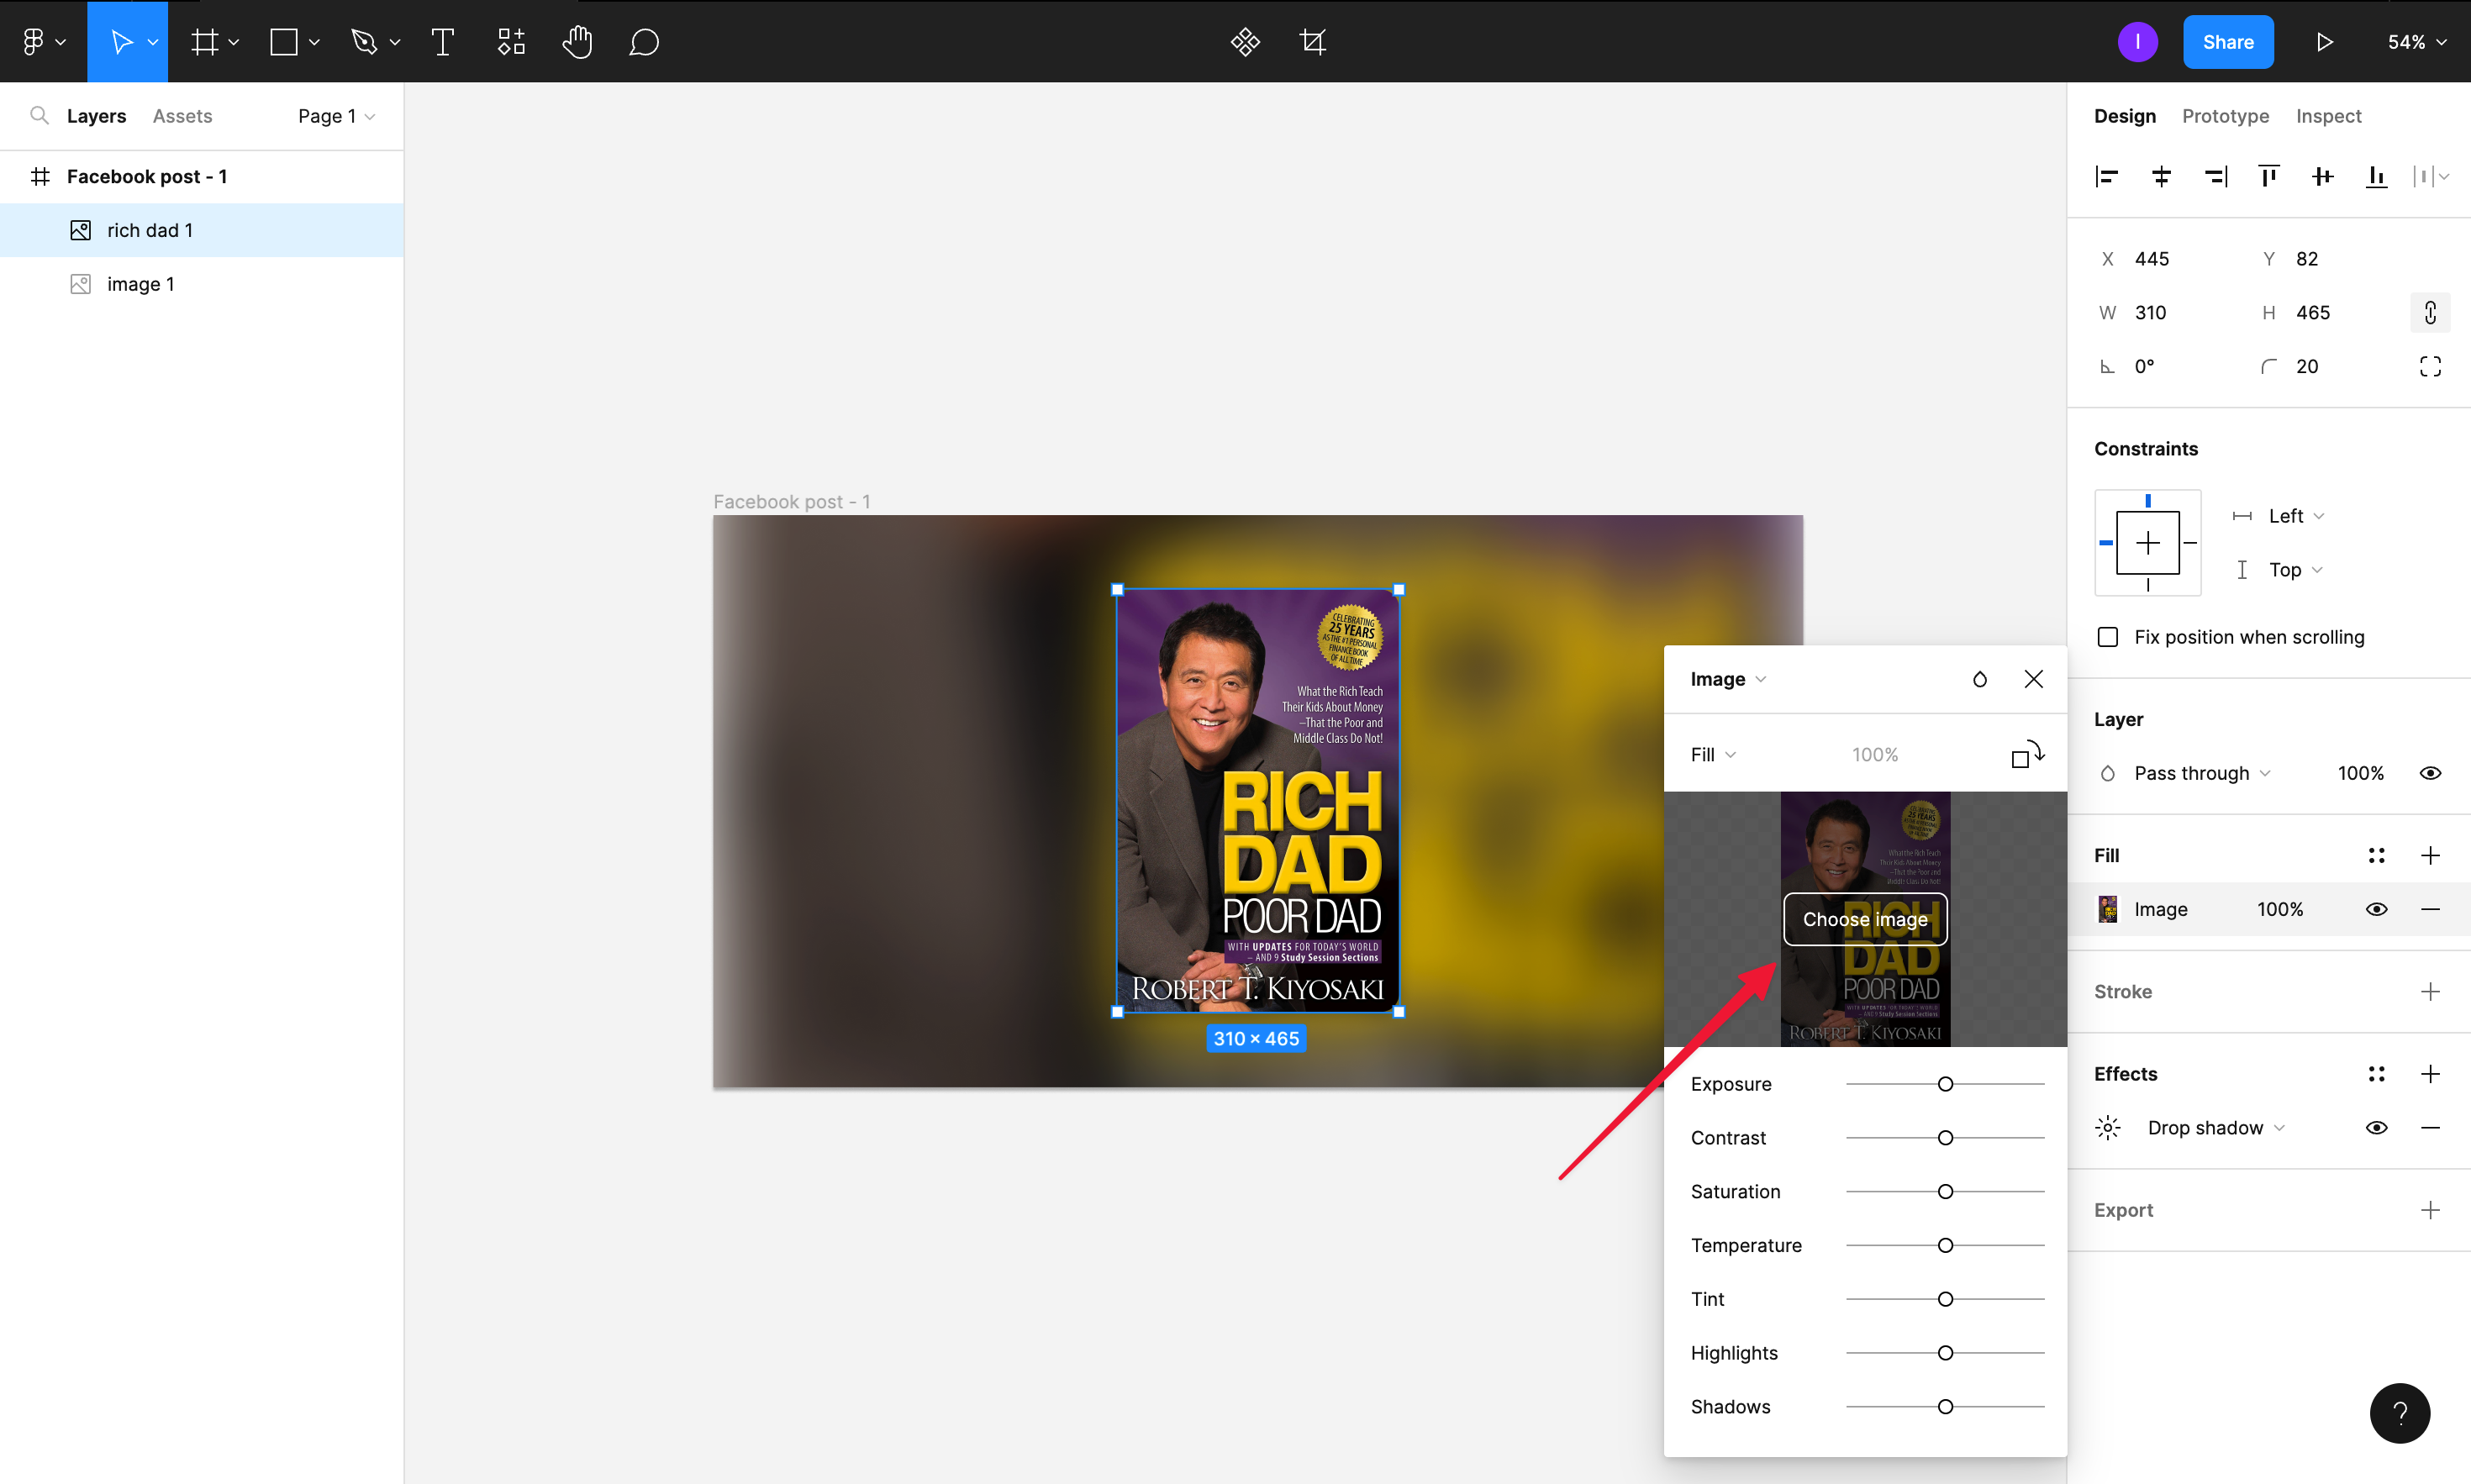Viewport: 2471px width, 1484px height.
Task: Remove the Image fill with minus
Action: [x=2430, y=909]
